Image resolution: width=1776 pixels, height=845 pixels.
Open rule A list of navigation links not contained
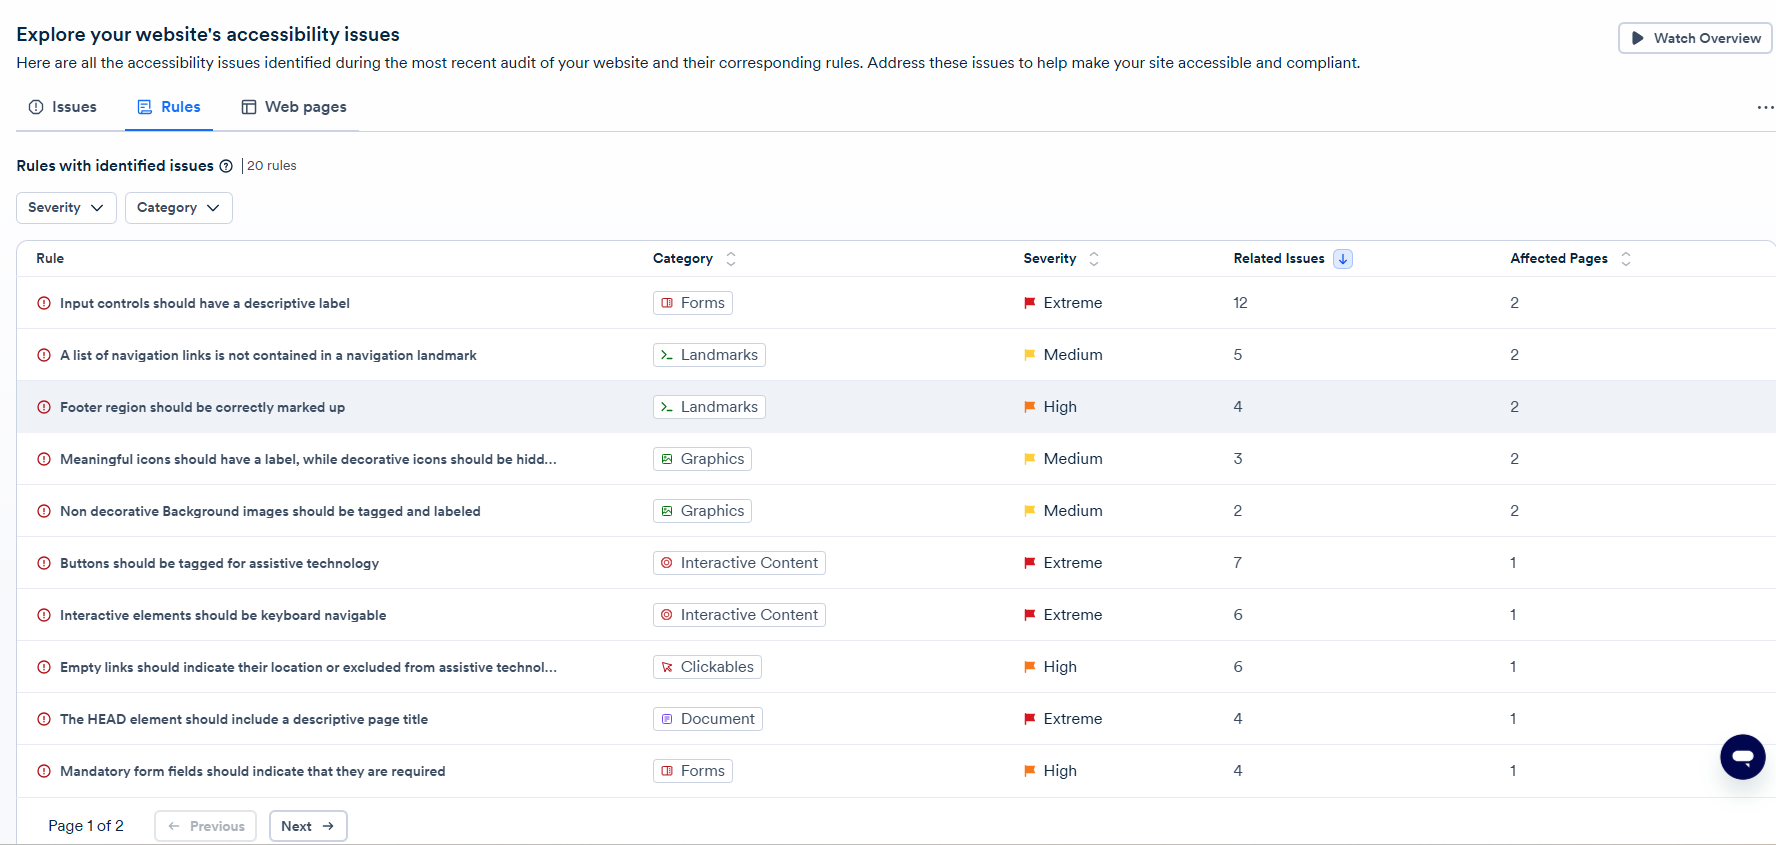click(268, 355)
